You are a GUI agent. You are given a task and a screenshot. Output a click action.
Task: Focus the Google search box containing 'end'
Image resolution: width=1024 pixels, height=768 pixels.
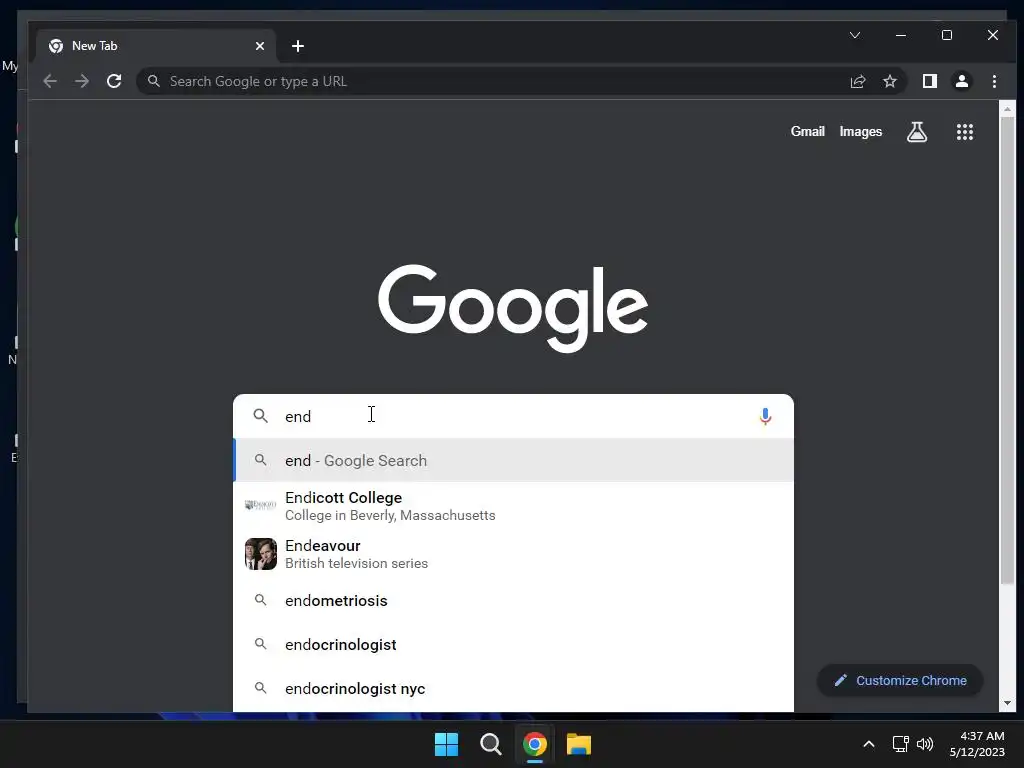coord(513,416)
